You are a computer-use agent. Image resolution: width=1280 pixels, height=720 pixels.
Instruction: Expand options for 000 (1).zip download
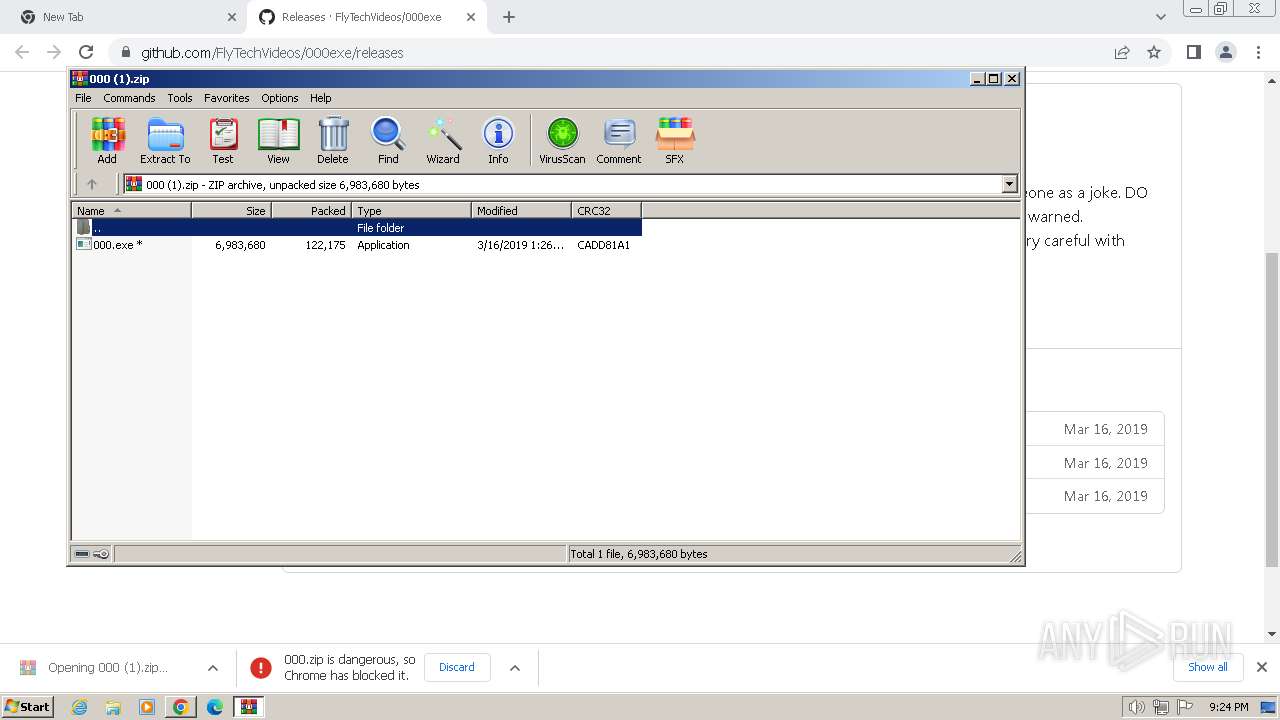coord(212,668)
